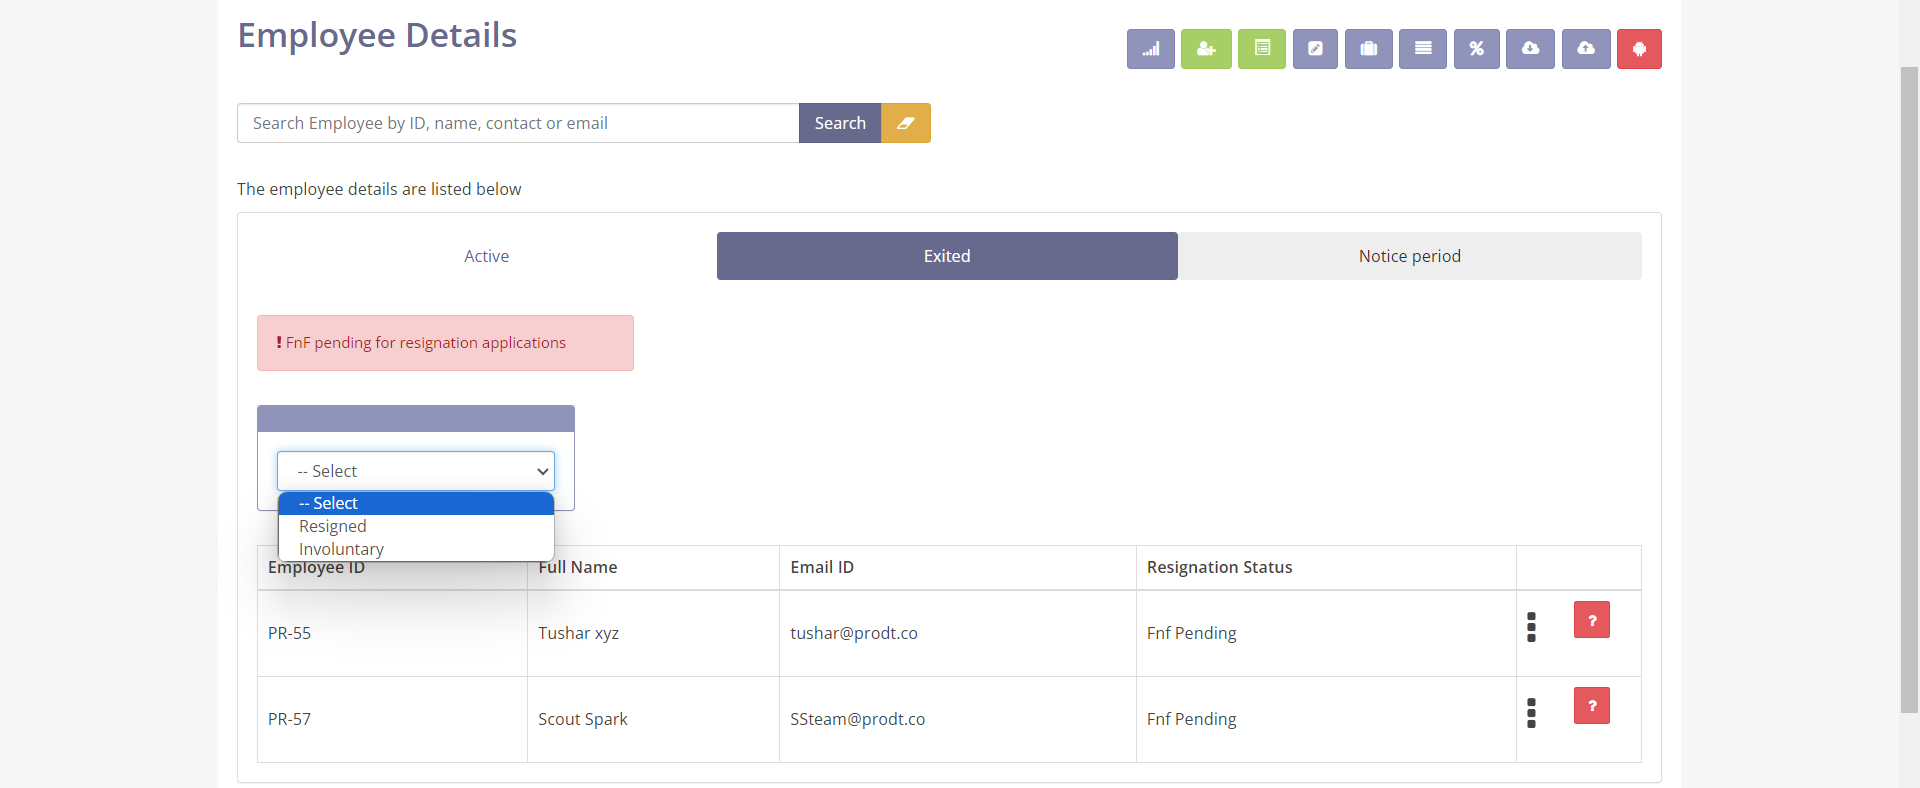The image size is (1920, 788).
Task: Click the cloud download icon button
Action: click(x=1530, y=49)
